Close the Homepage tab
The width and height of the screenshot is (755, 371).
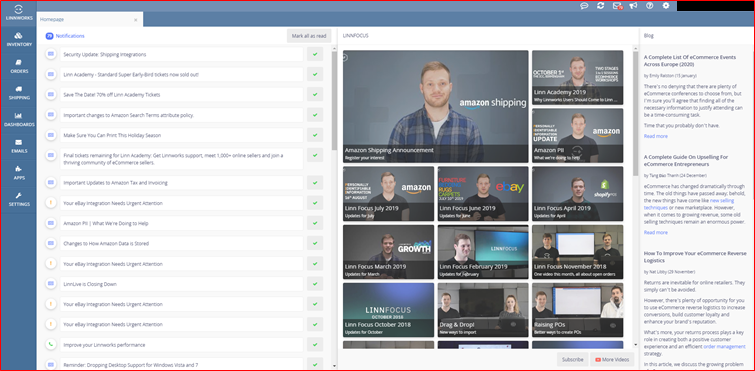136,20
